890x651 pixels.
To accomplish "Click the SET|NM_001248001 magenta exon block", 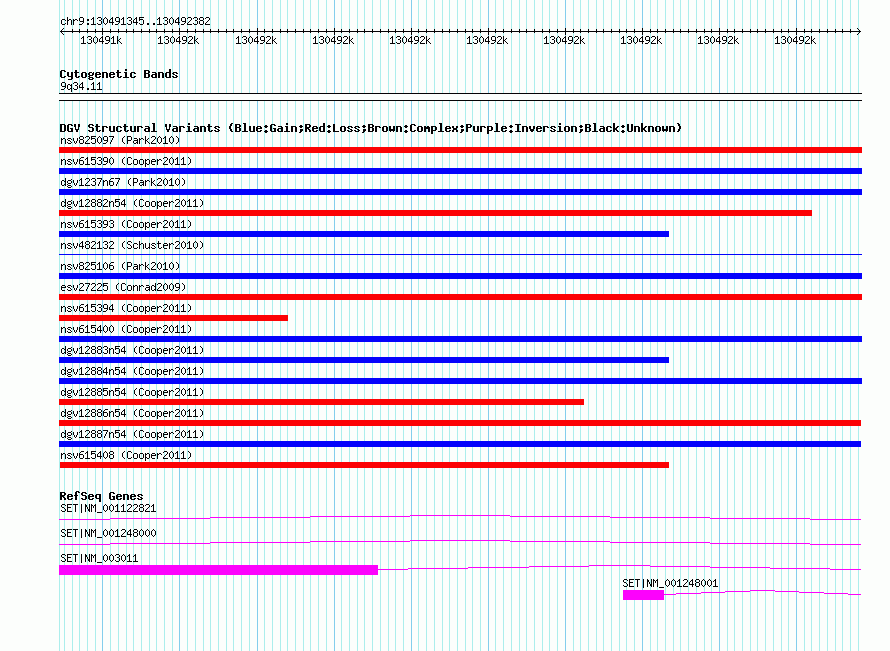I will [643, 595].
